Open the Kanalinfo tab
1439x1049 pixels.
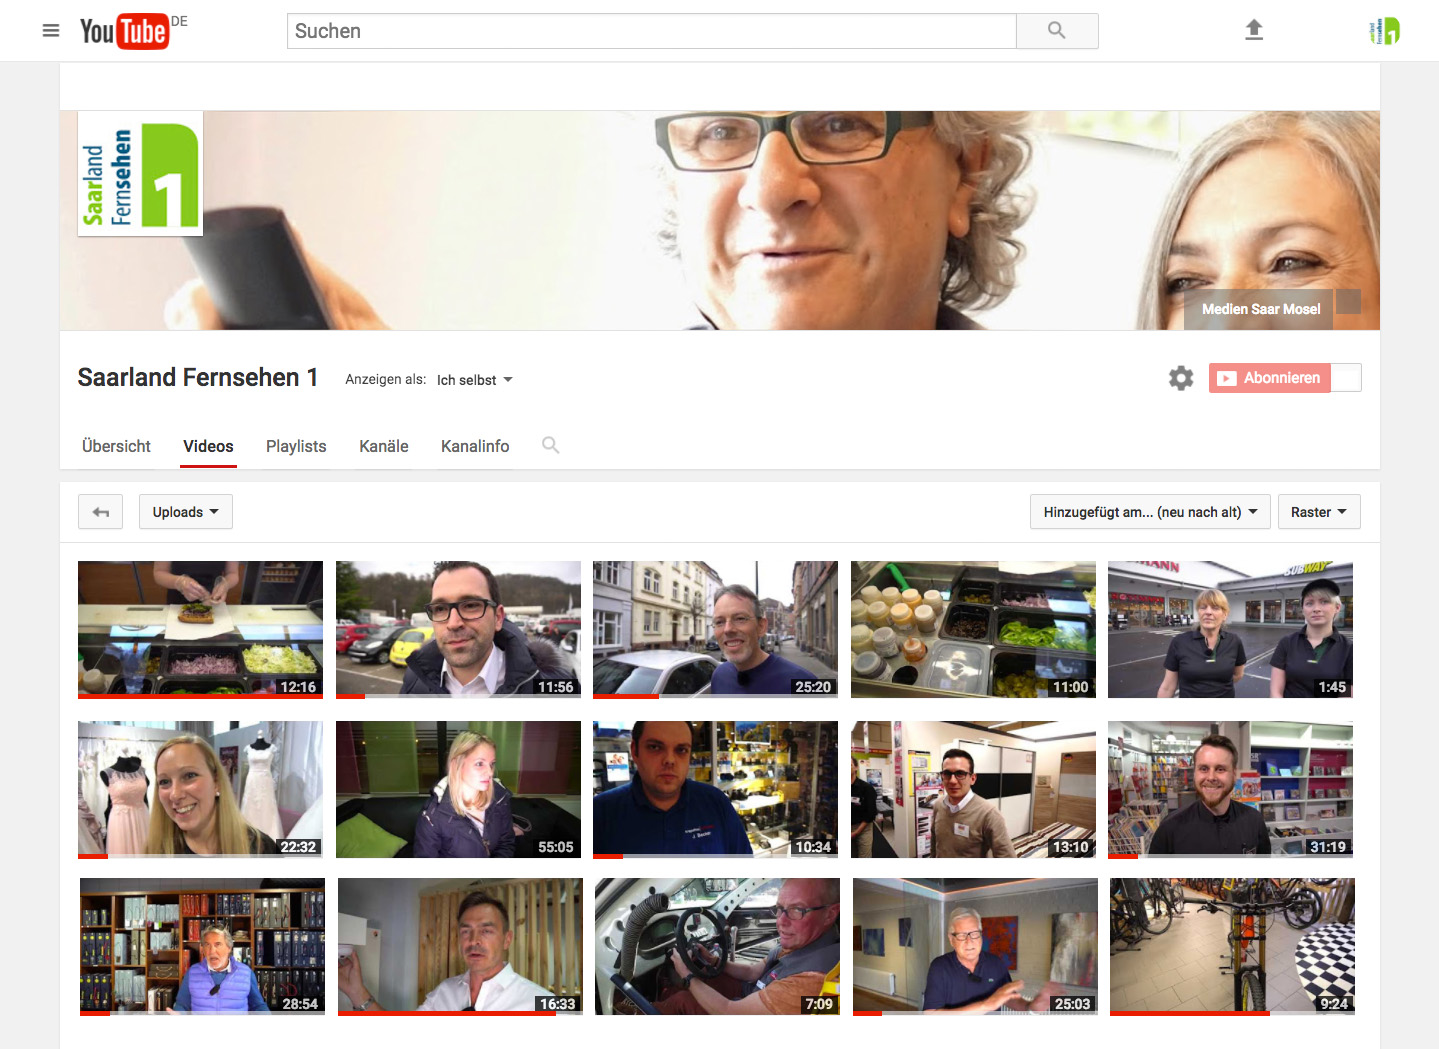475,446
